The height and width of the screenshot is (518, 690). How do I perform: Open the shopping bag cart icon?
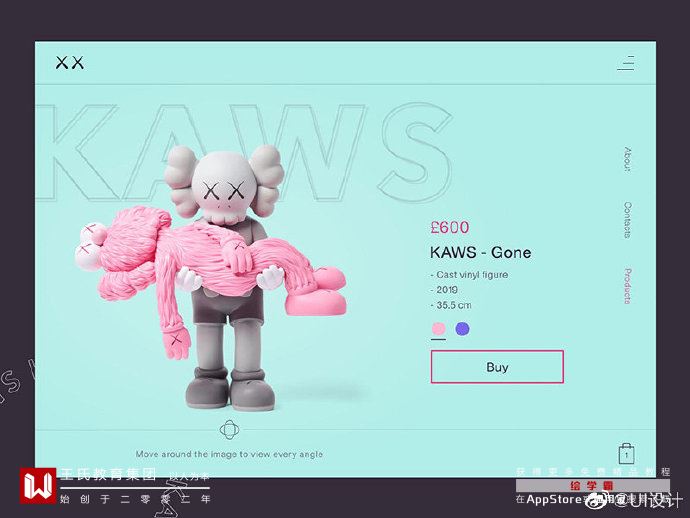[626, 453]
